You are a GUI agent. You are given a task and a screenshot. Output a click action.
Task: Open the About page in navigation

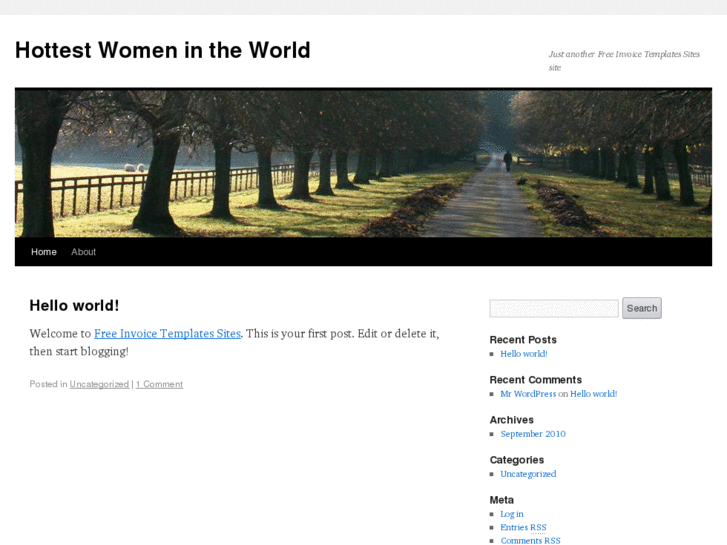click(x=83, y=252)
